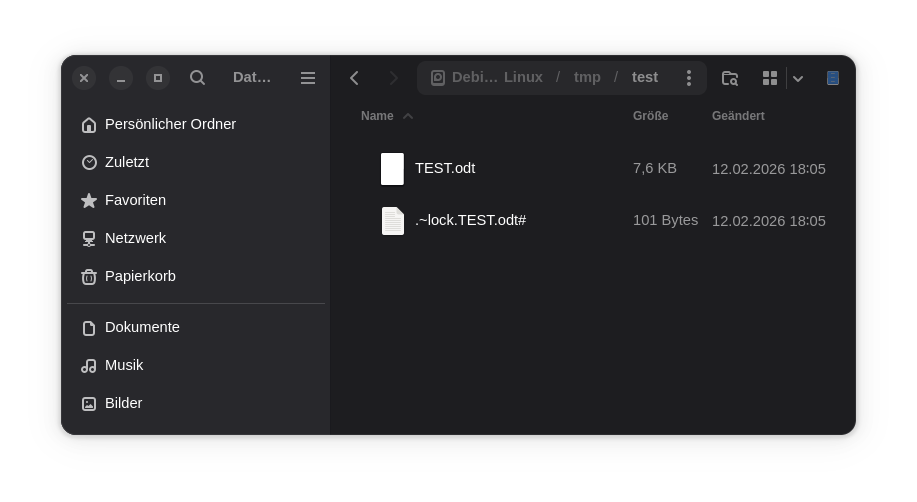Click the blue panel icon at top right
Viewport: 917px width, 502px height.
click(832, 78)
